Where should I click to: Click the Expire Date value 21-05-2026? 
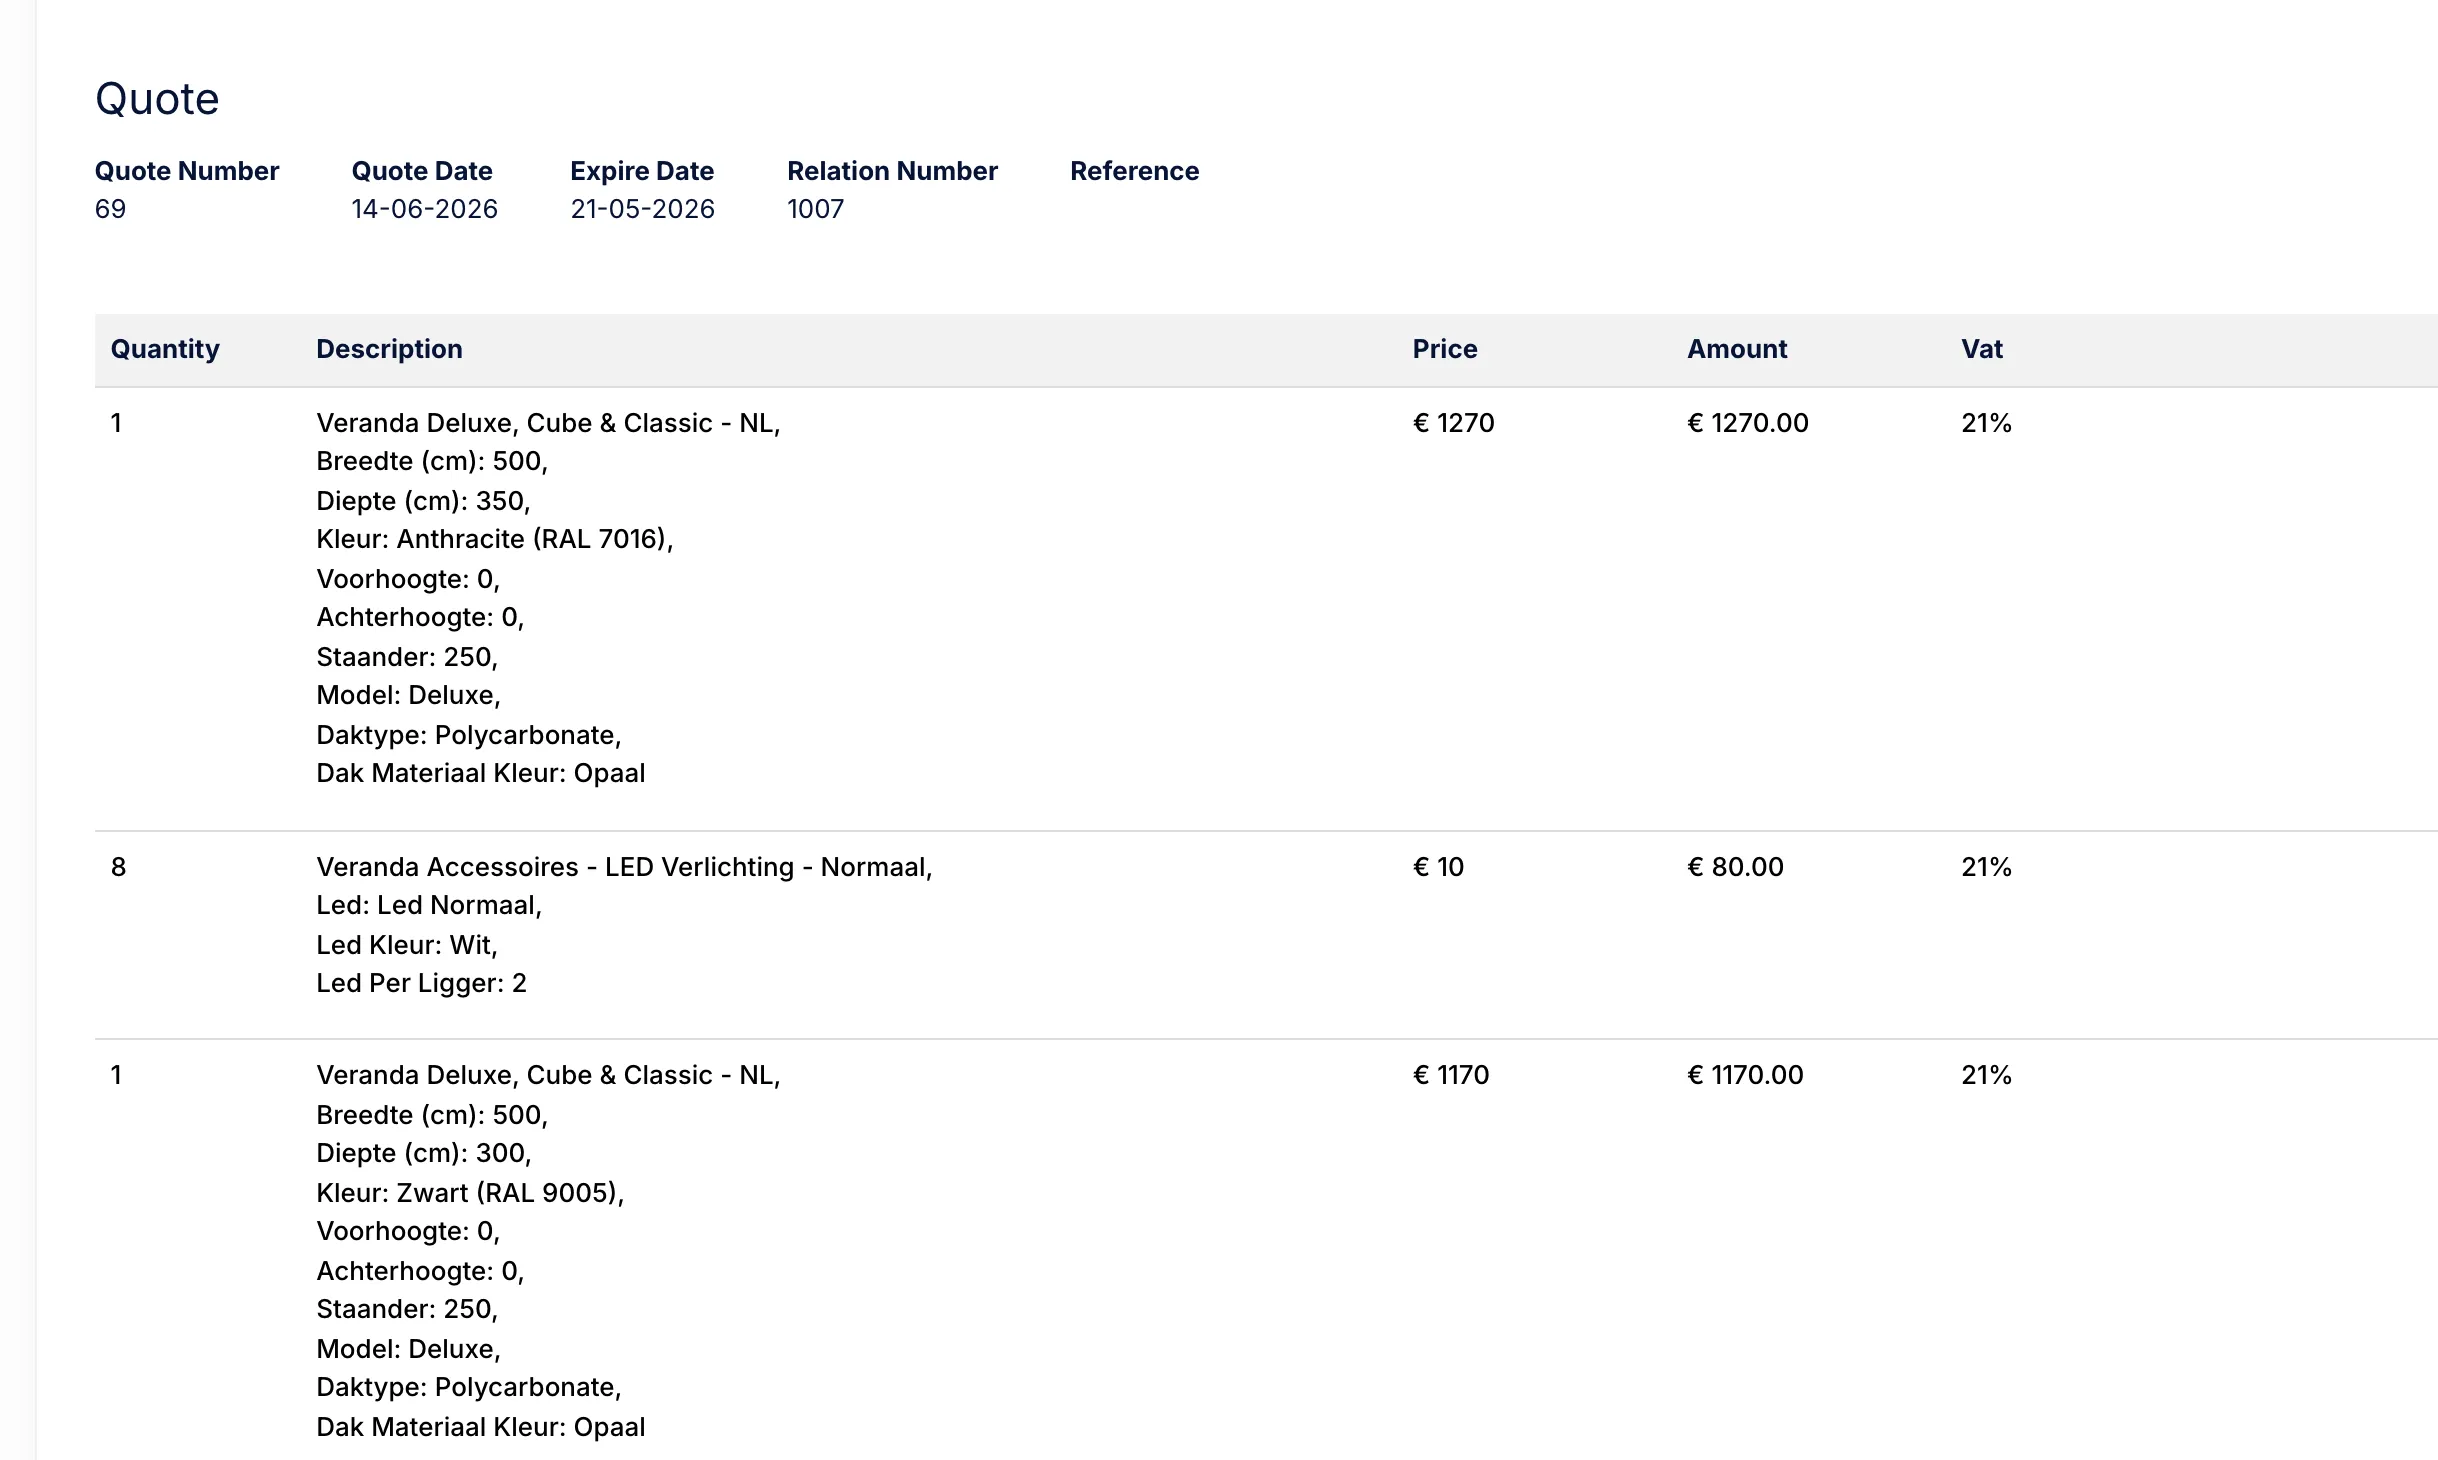[x=642, y=209]
